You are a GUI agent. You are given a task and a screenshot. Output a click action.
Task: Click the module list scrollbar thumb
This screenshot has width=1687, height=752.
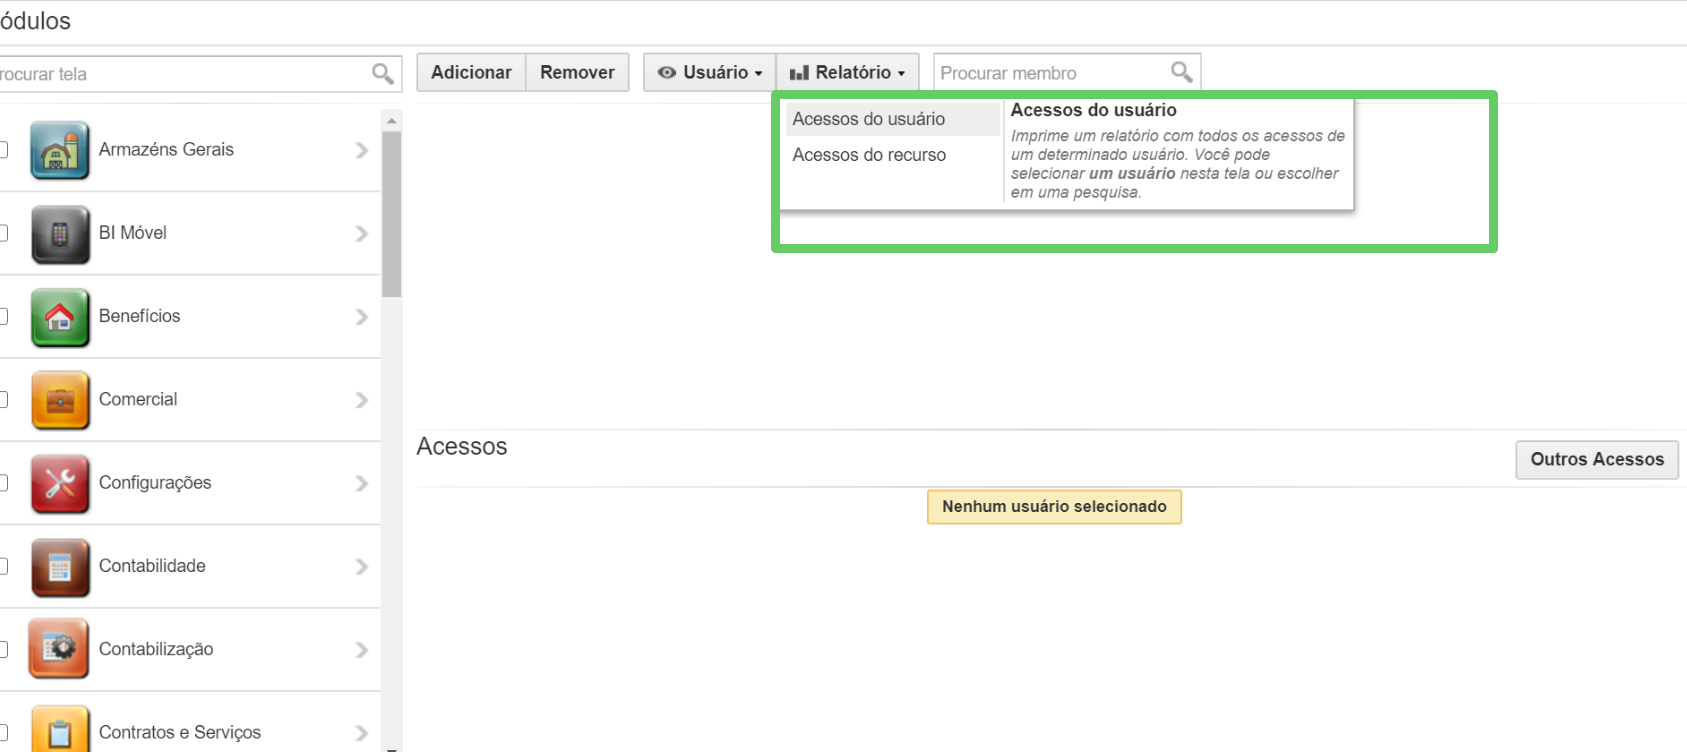[x=391, y=213]
